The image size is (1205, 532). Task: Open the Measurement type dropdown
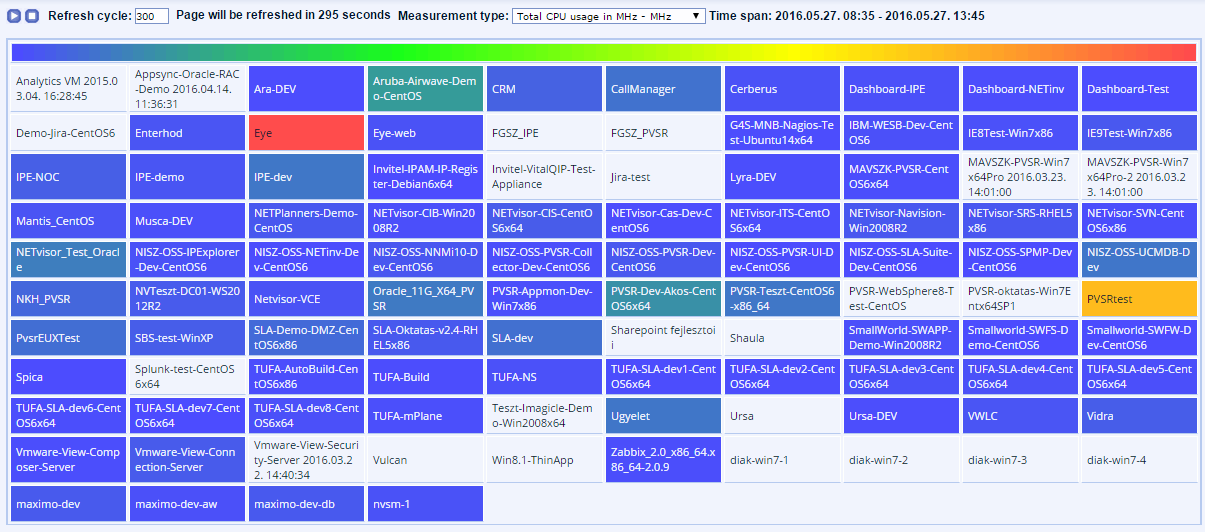608,17
